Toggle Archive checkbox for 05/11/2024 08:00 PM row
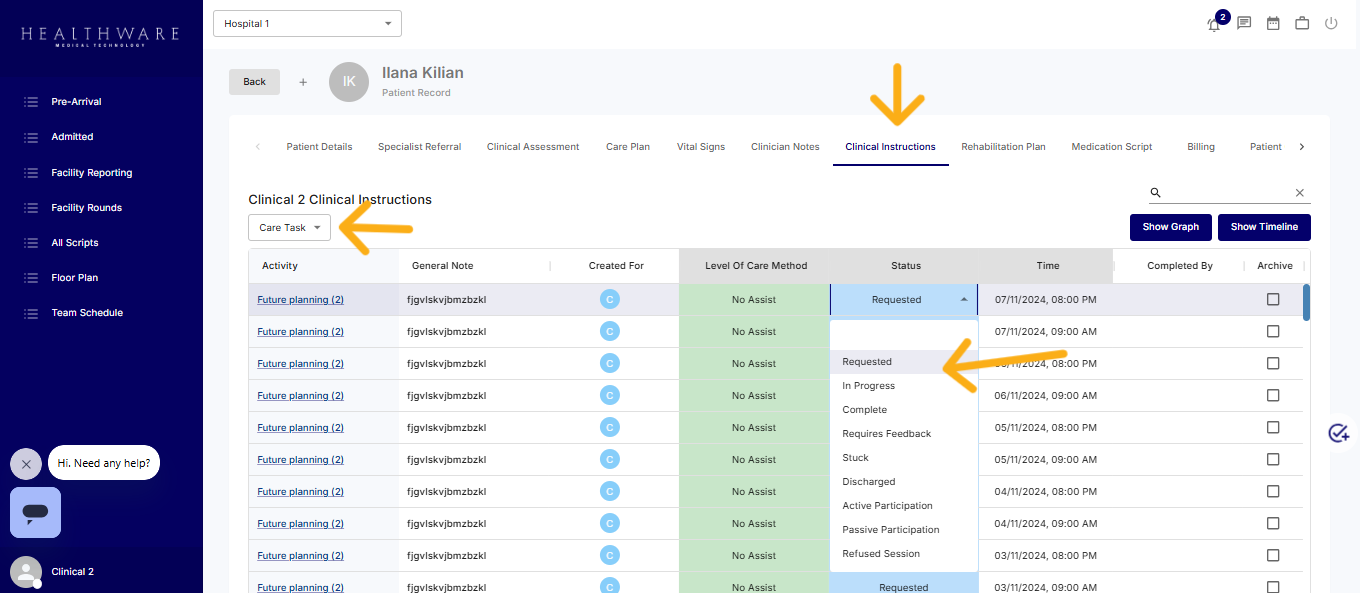This screenshot has width=1360, height=593. pos(1273,427)
